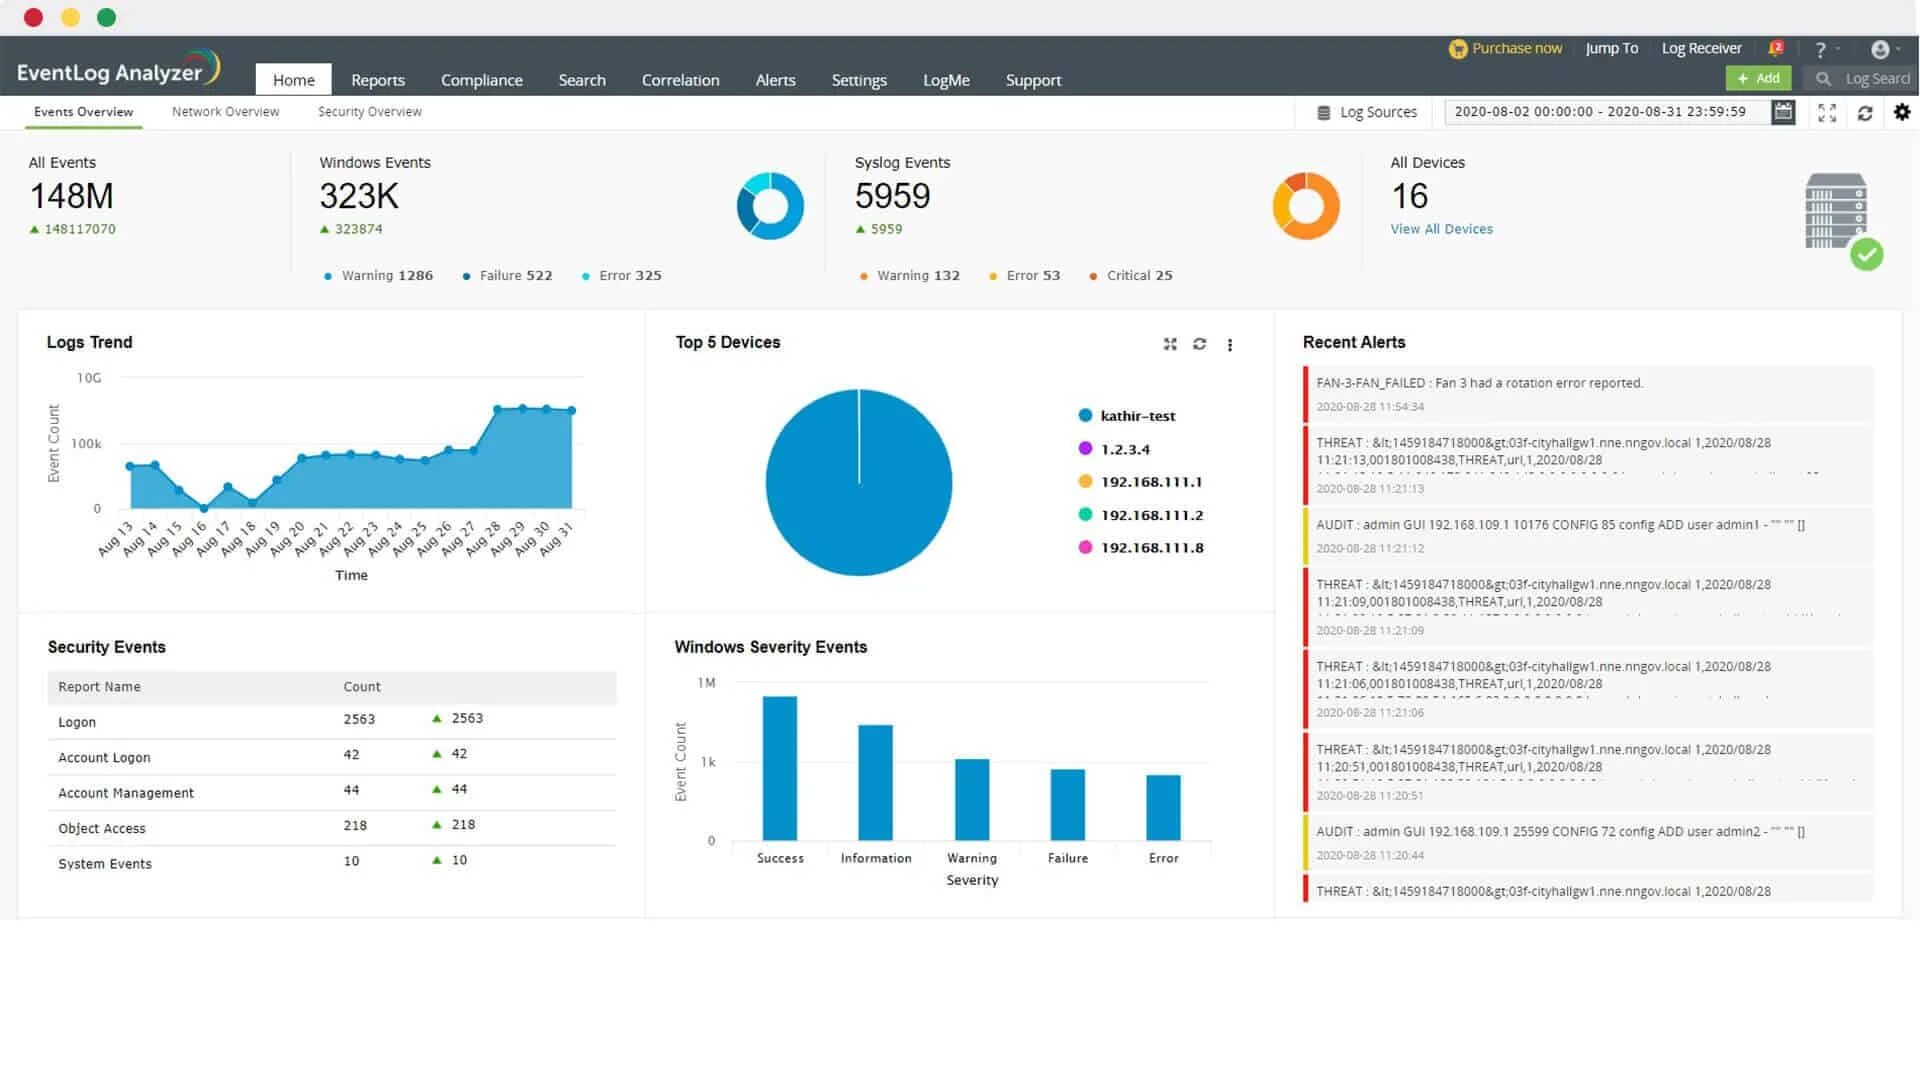Open the View All Devices link
The width and height of the screenshot is (1920, 1080).
[1441, 229]
